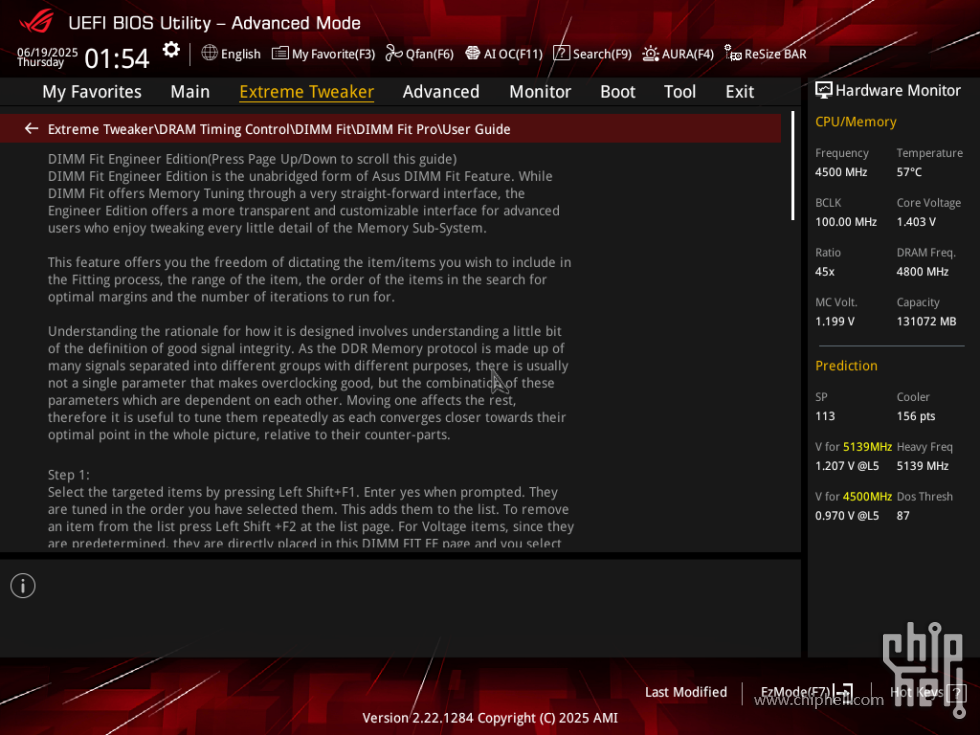Click the 1.207 V @L5 value
Screen dimensions: 980x735
coord(847,466)
